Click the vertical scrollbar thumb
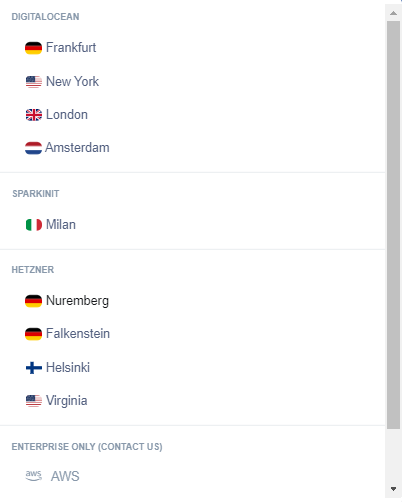The width and height of the screenshot is (402, 502). tap(393, 225)
